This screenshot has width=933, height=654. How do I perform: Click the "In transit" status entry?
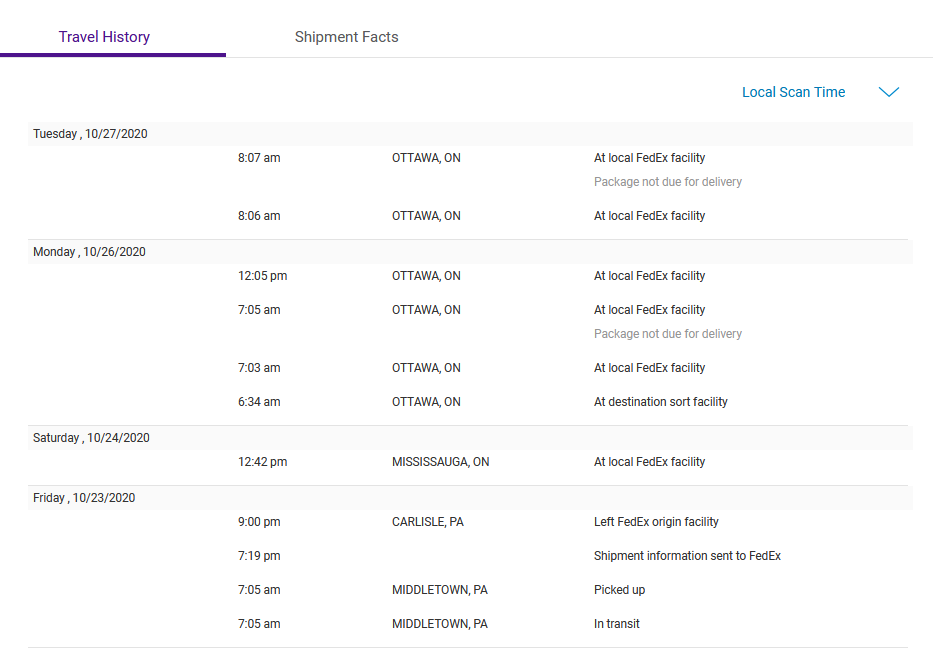click(x=616, y=624)
